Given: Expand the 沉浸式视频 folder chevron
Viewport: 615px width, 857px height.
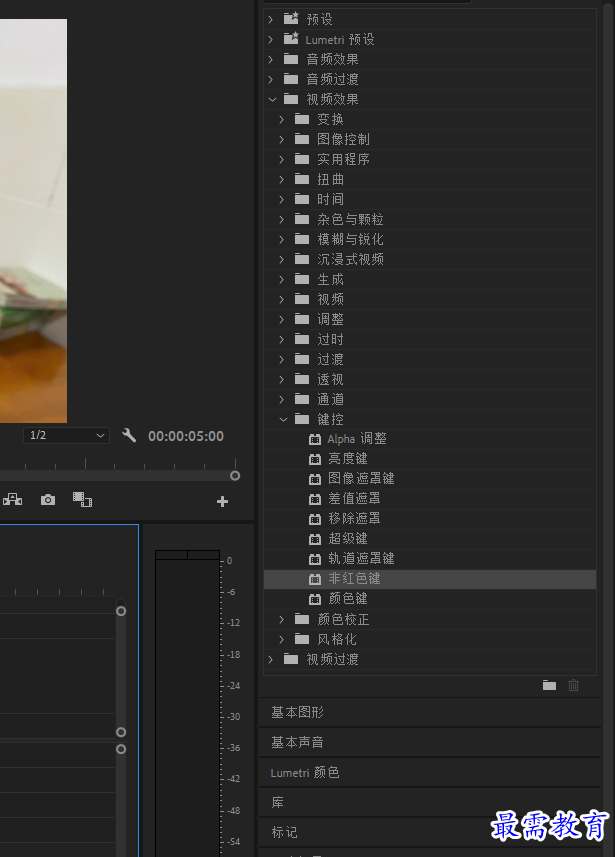Looking at the screenshot, I should (282, 259).
